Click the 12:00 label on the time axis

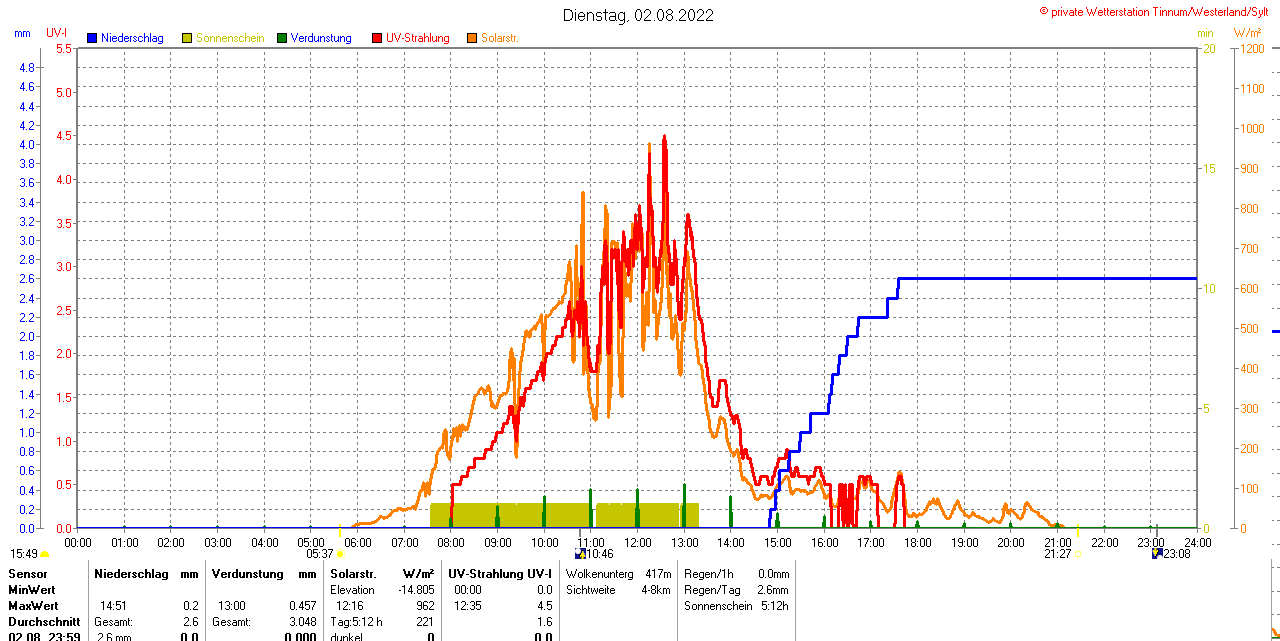638,542
